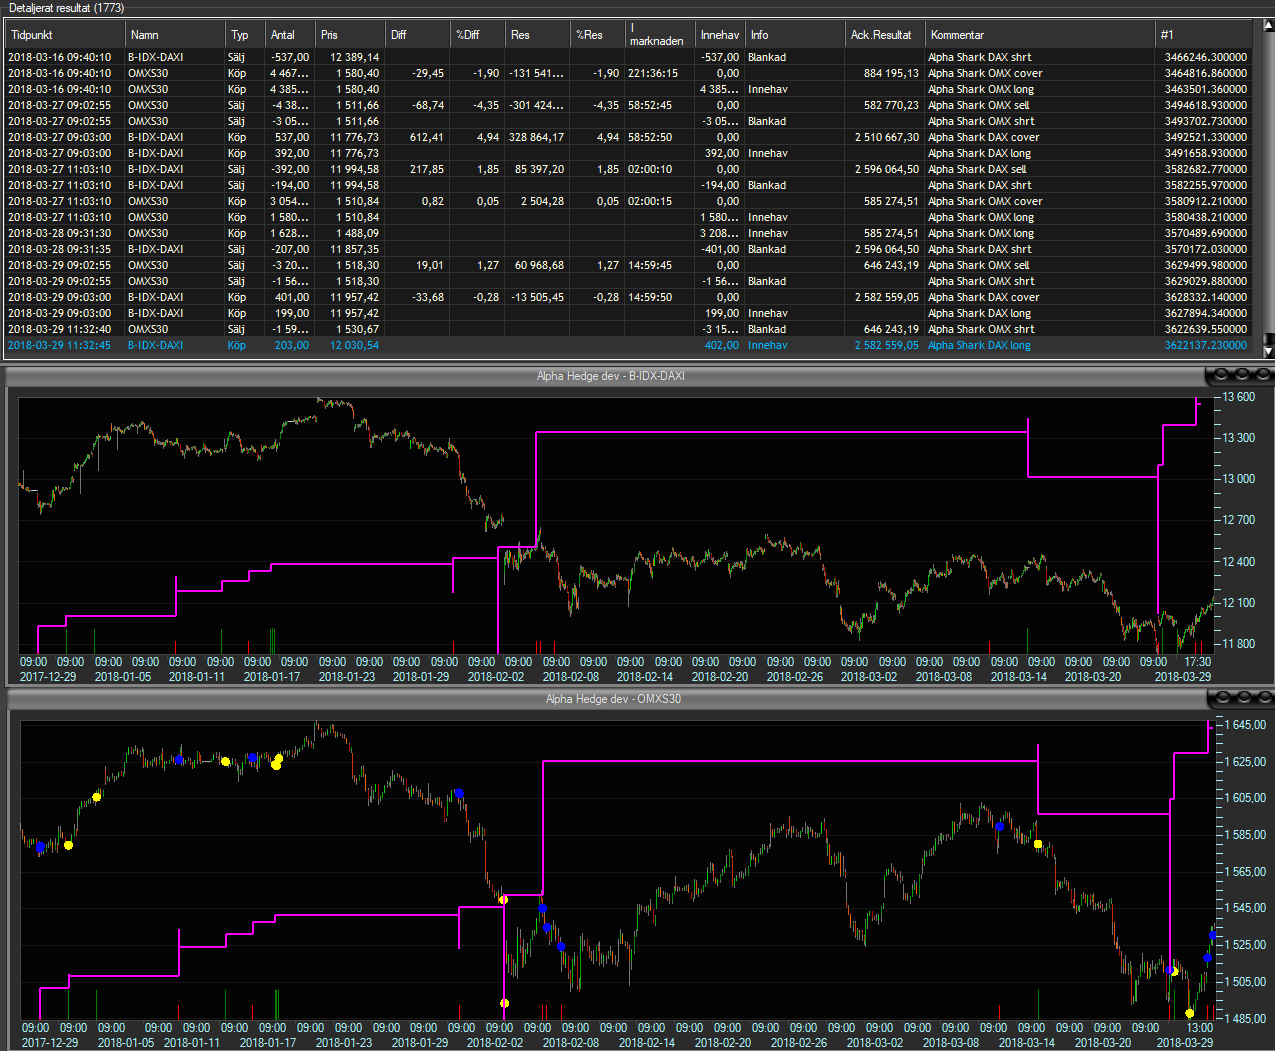Screen dimensions: 1275x1051
Task: Click leftmost round button on B-IDX-DAXI chart header
Action: pos(1220,375)
